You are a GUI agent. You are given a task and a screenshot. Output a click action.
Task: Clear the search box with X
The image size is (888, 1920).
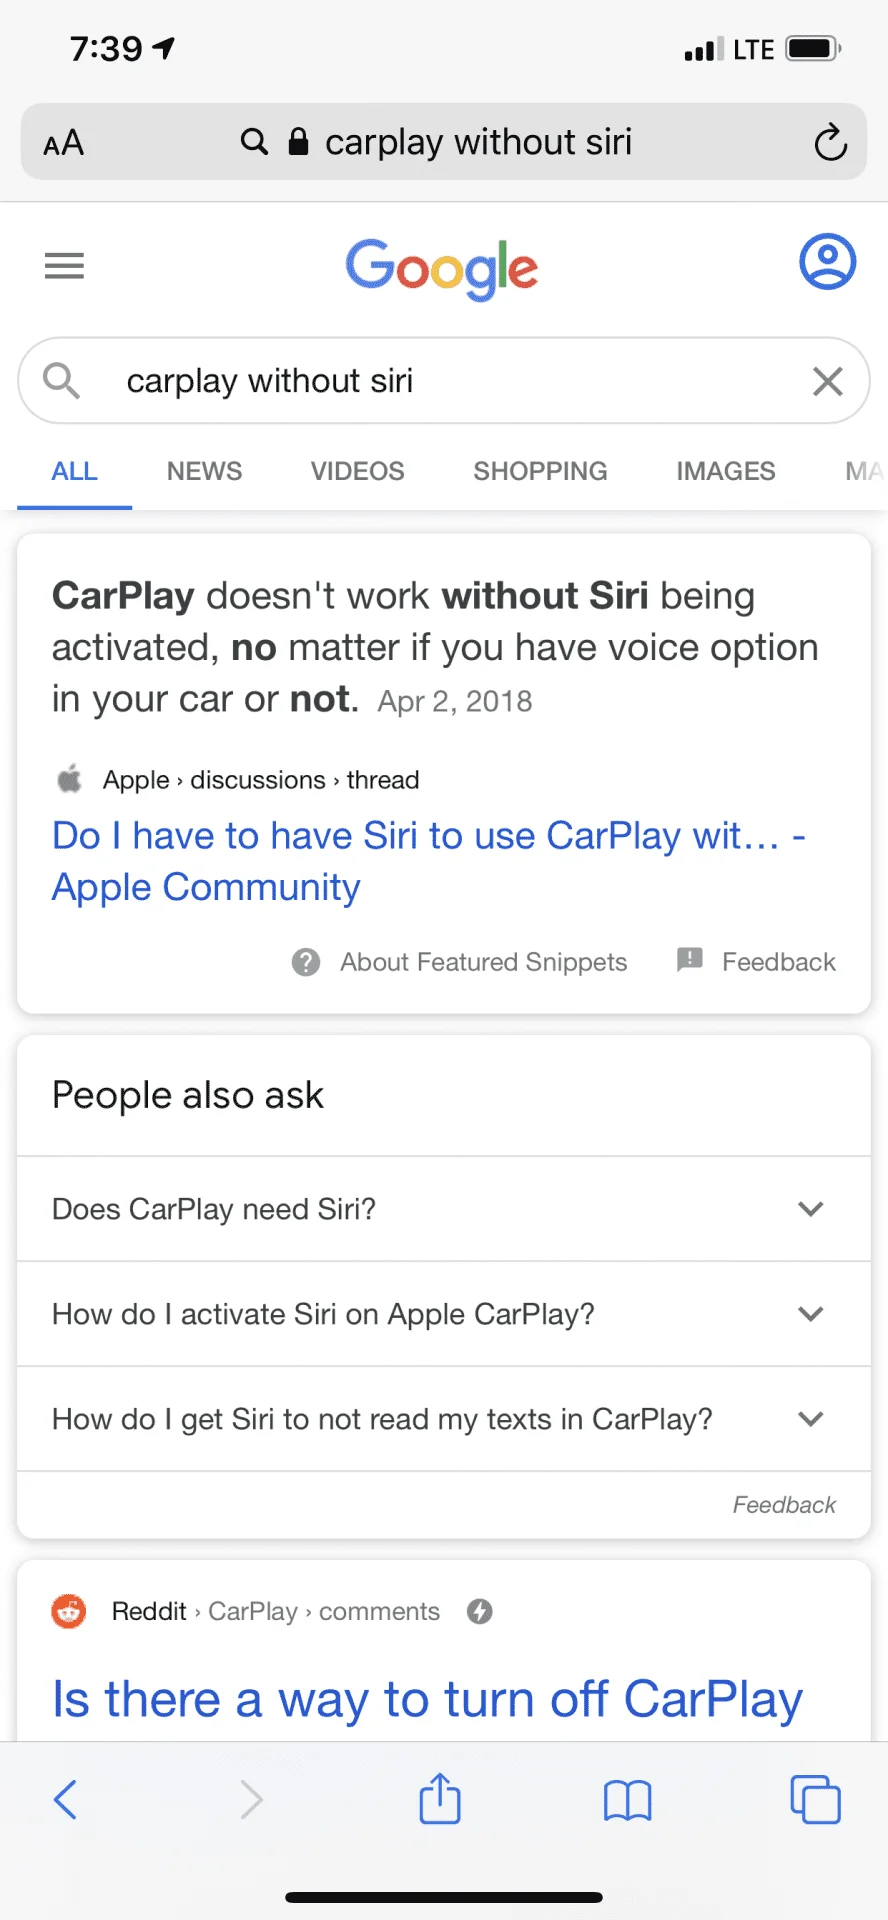pos(827,381)
